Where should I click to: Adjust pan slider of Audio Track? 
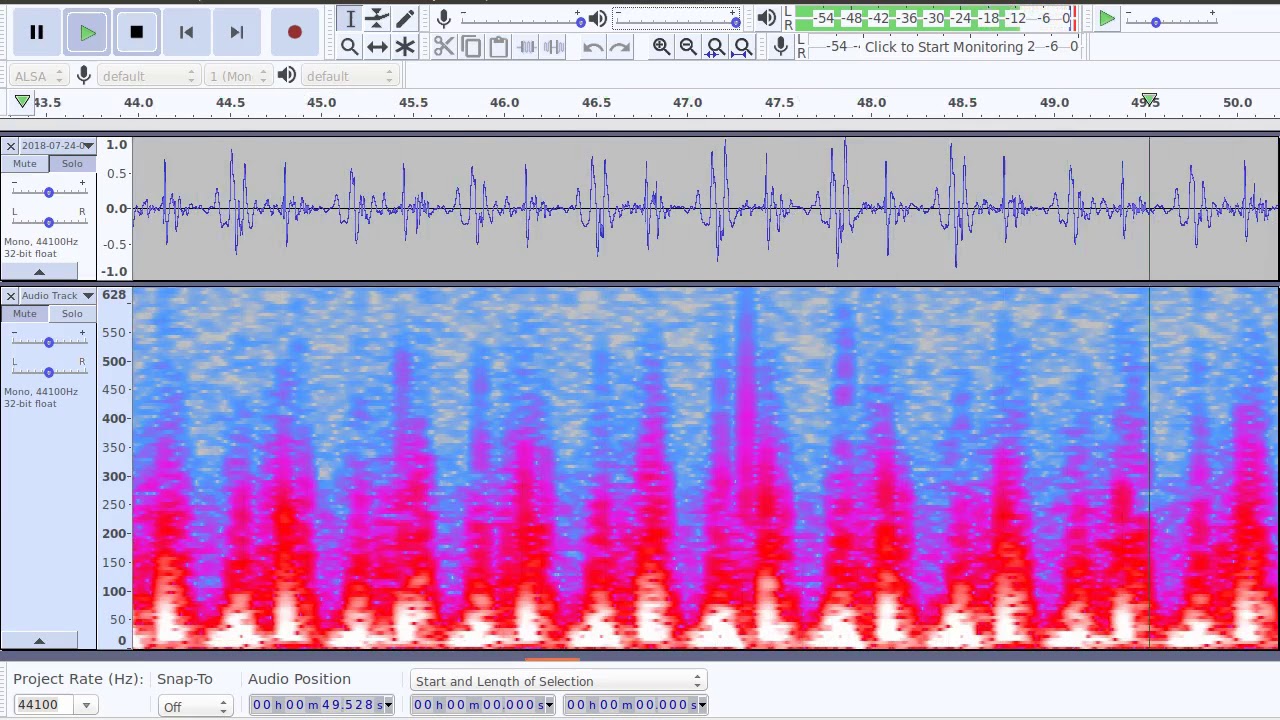click(x=48, y=372)
